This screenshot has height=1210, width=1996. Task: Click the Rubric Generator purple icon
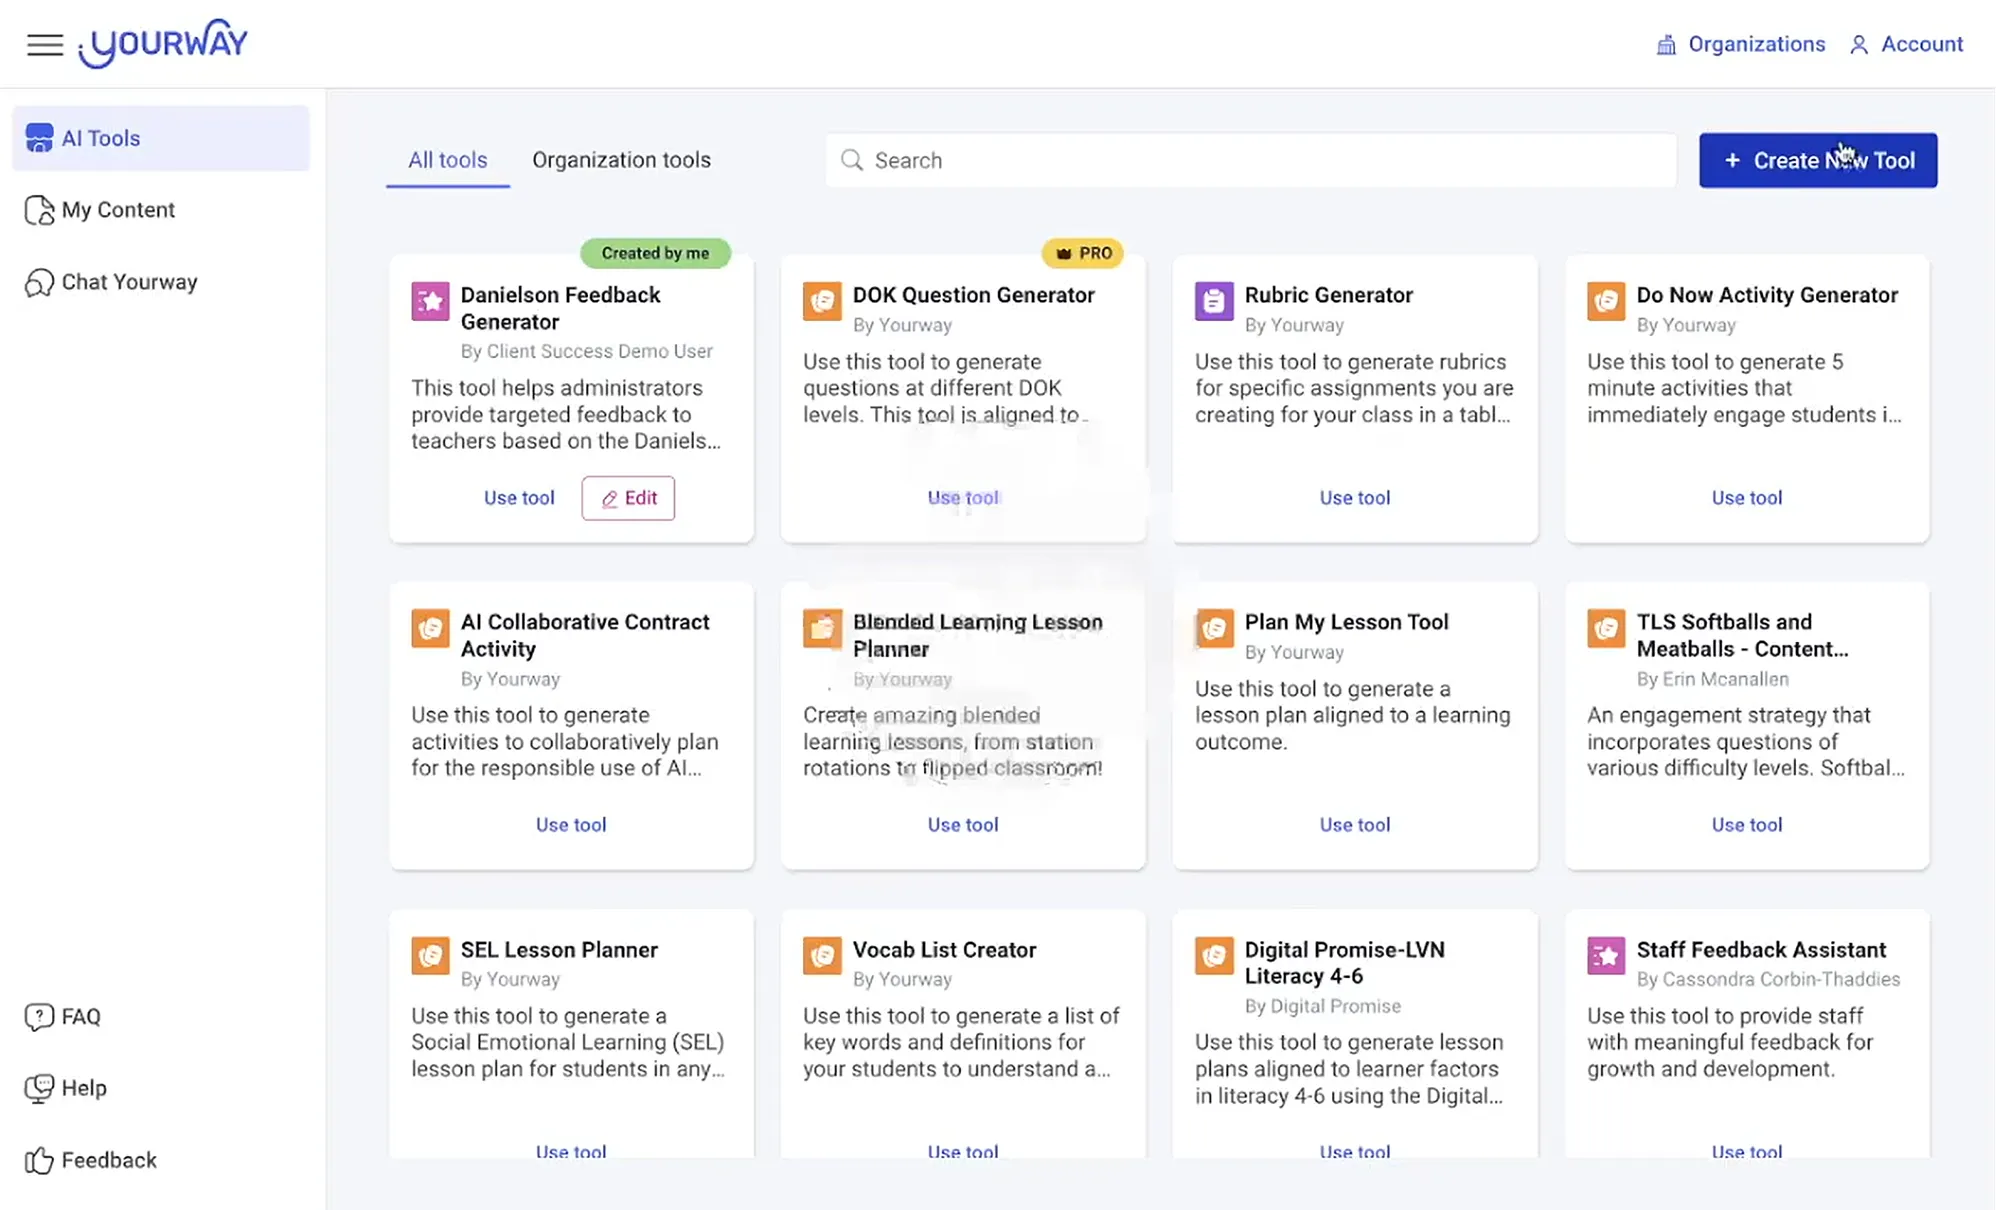tap(1213, 300)
